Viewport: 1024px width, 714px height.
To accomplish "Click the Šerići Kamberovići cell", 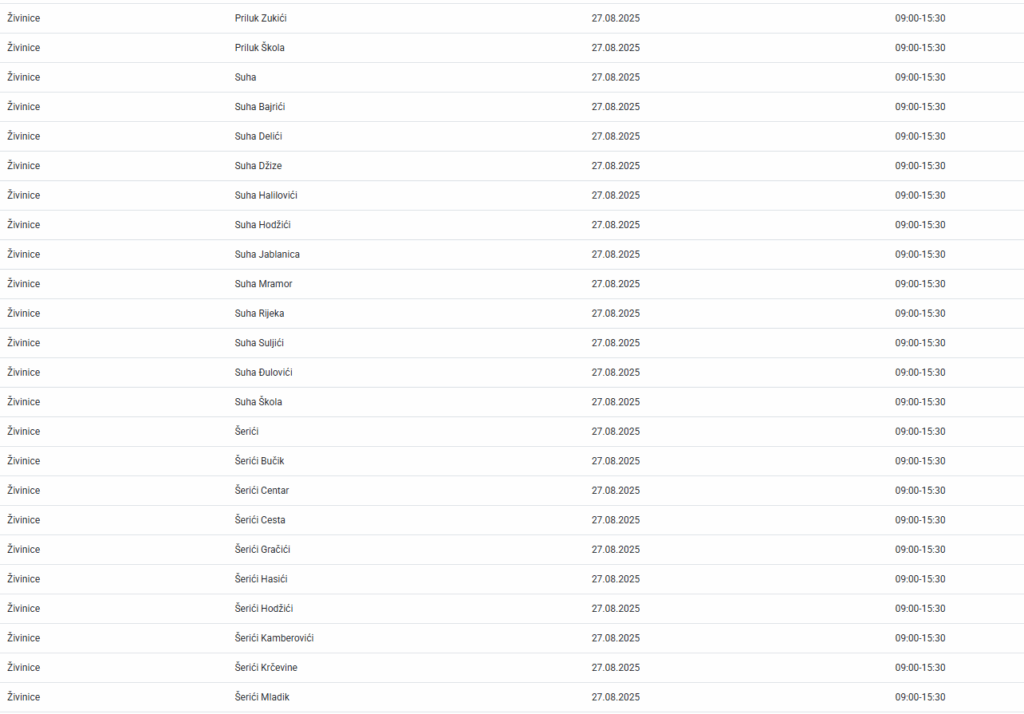I will [x=274, y=638].
